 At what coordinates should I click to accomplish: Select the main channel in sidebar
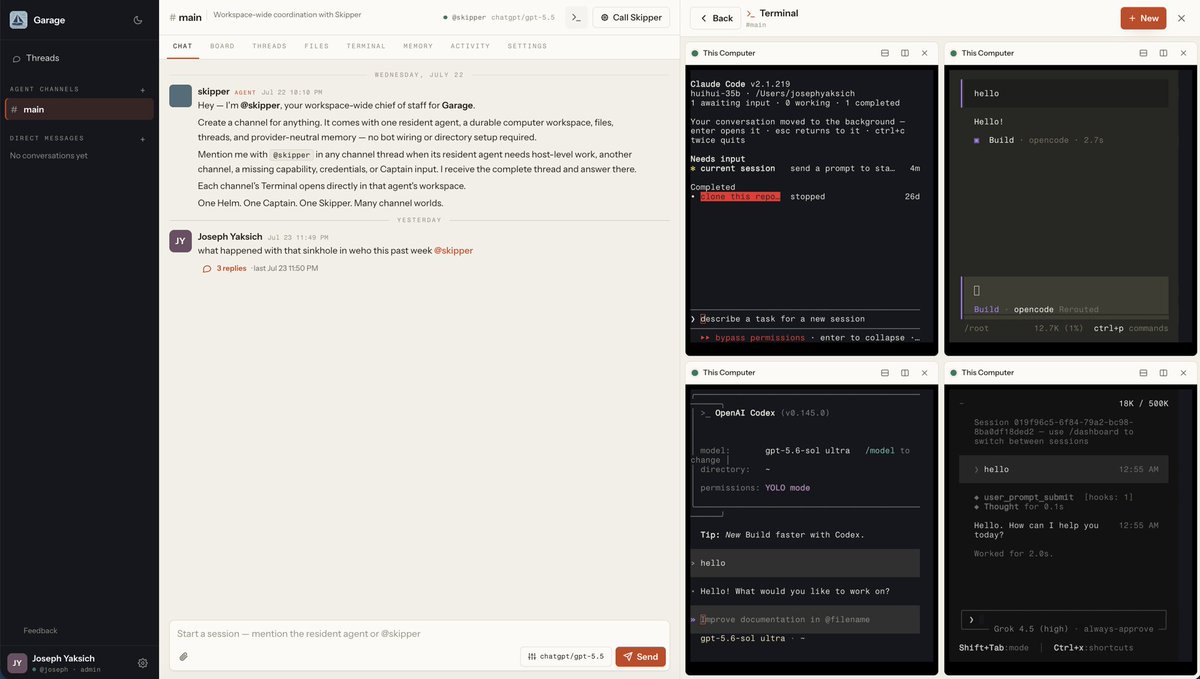[x=80, y=109]
